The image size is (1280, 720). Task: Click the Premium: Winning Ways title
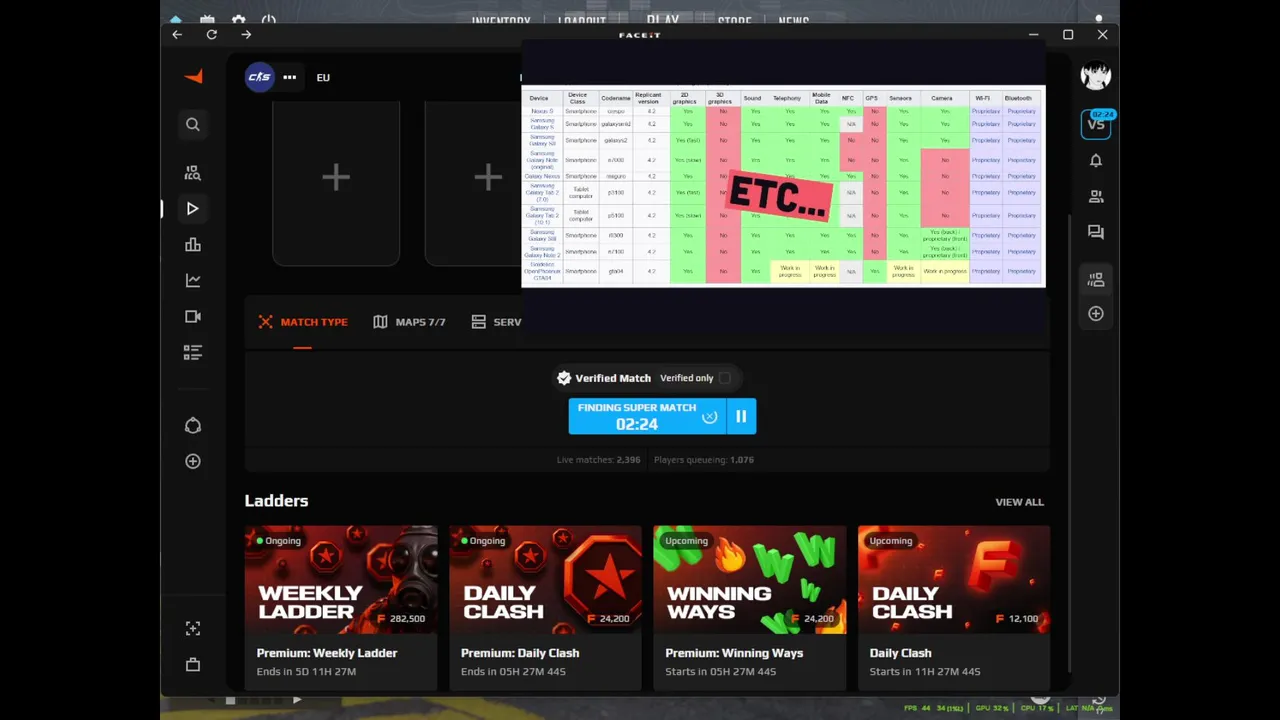coord(734,653)
